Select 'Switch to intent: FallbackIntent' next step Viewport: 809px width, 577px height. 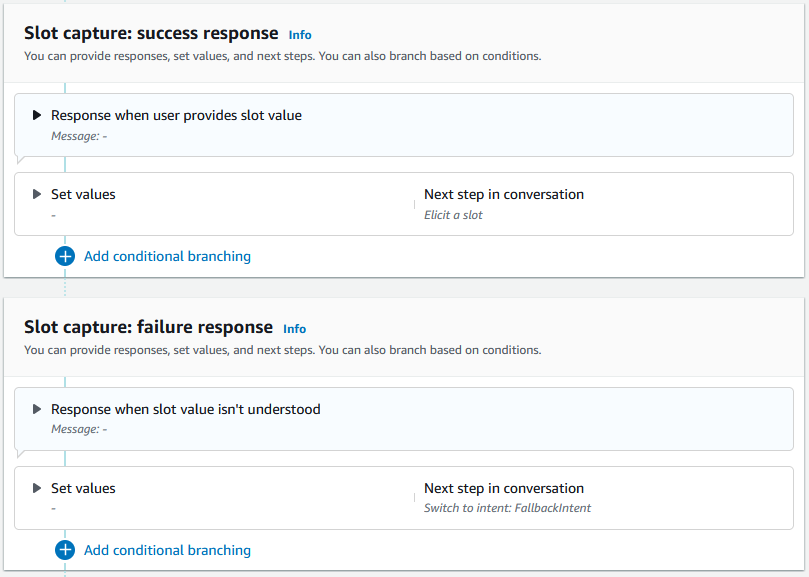[x=507, y=509]
